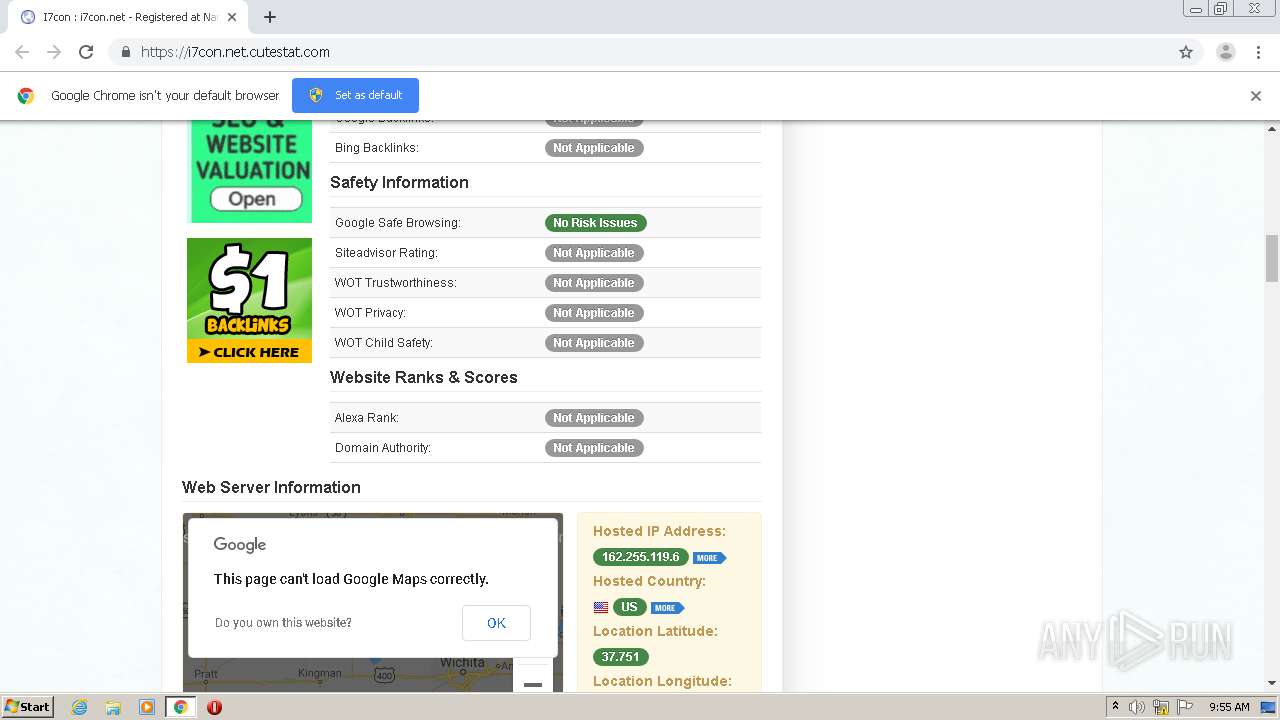Click Website Ranks & Scores heading

point(424,377)
